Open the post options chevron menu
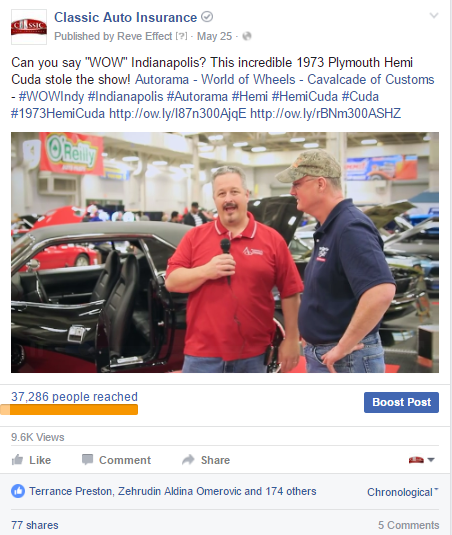Viewport: 452px width, 535px height. (434, 15)
